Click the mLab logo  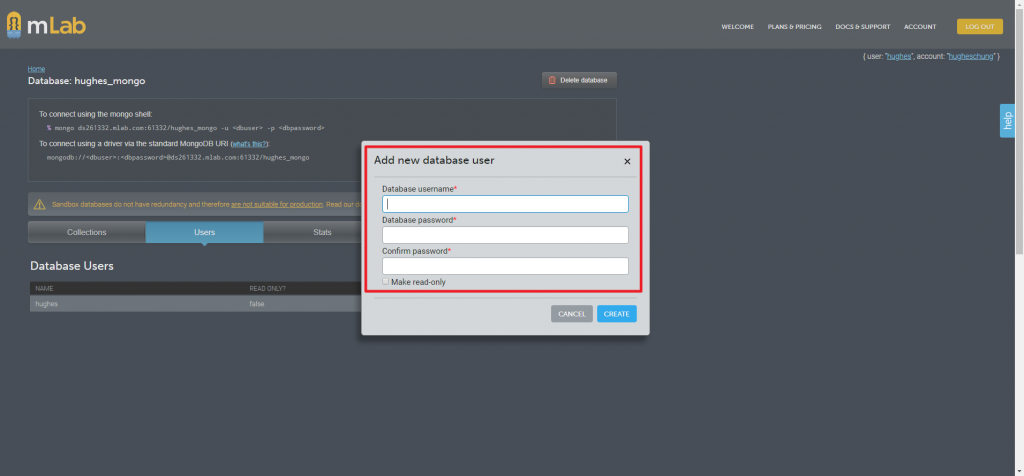click(x=46, y=25)
